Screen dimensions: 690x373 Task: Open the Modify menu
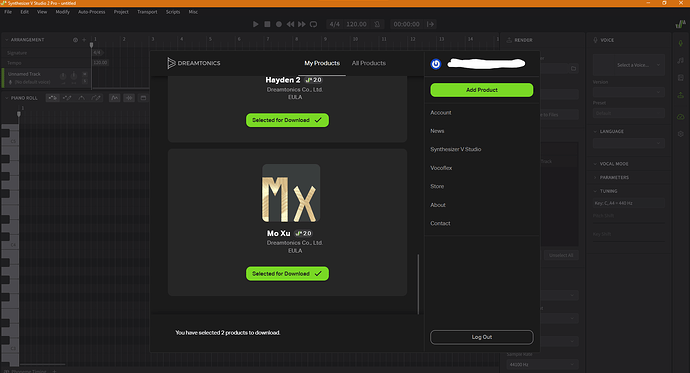62,12
